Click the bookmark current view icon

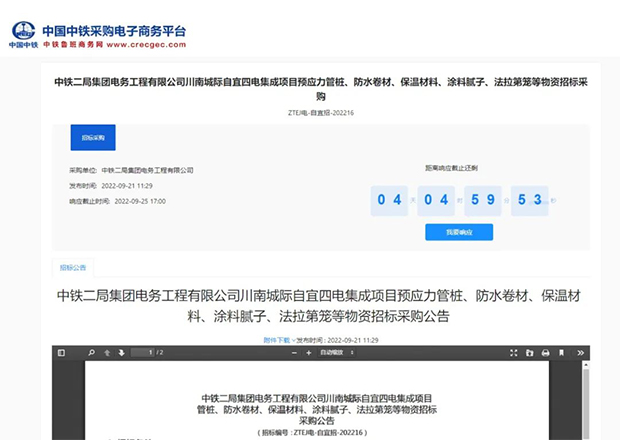click(x=561, y=353)
